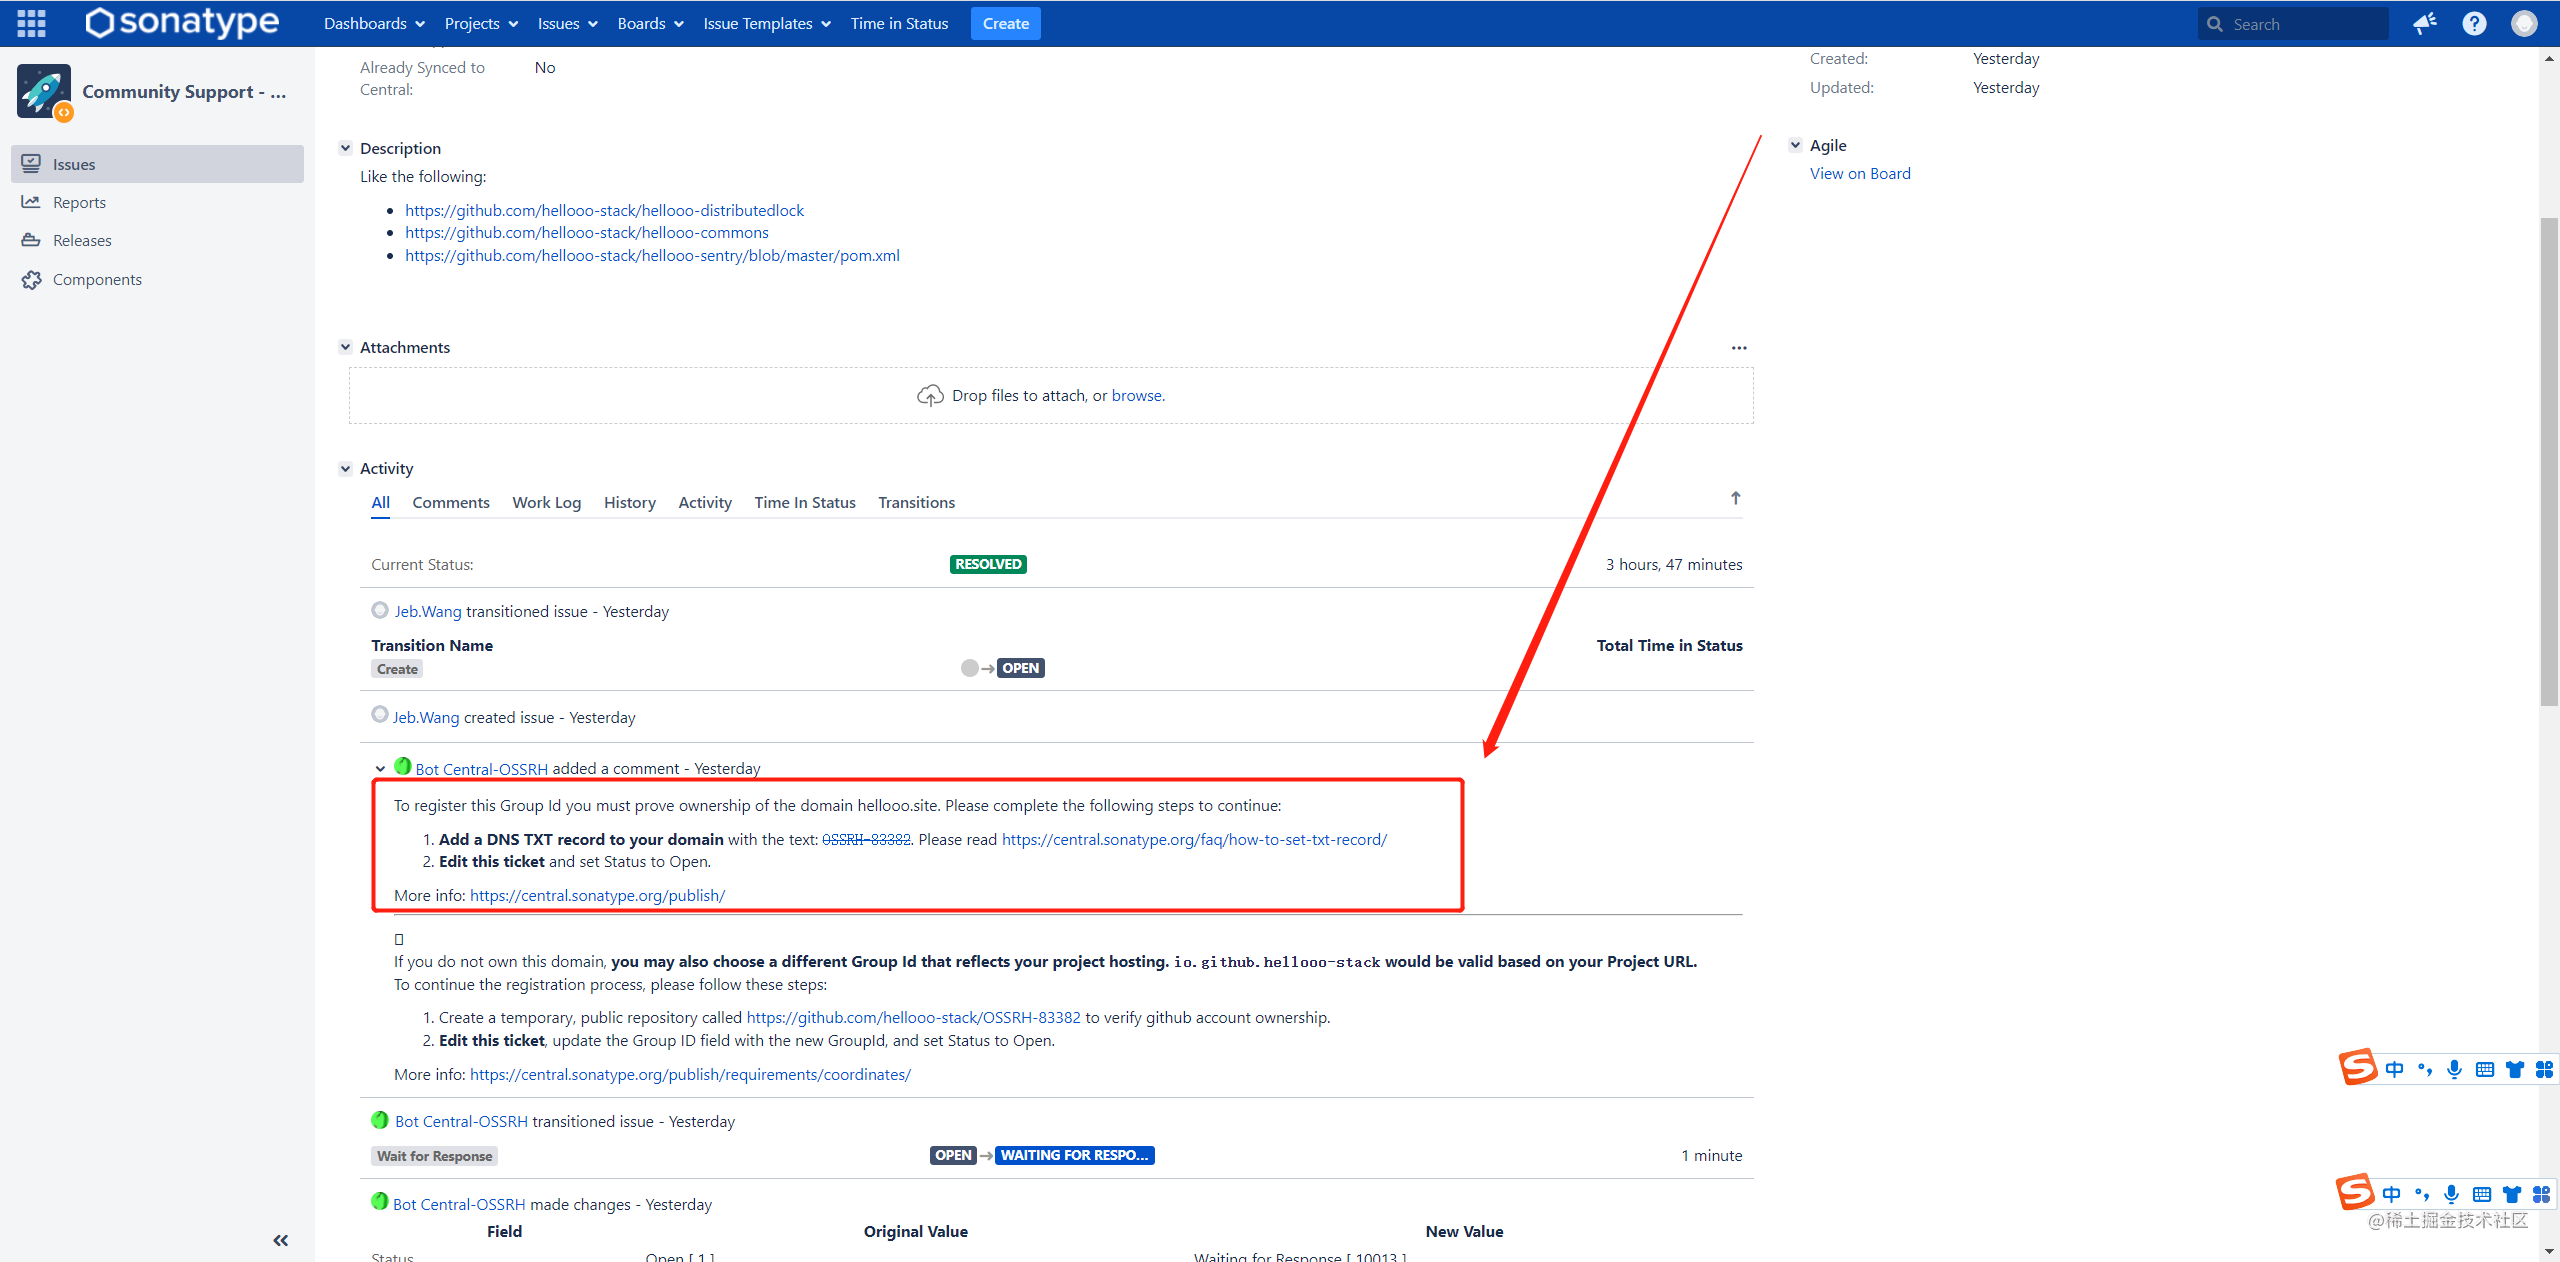
Task: Open the Issue Templates dropdown menu
Action: point(766,23)
